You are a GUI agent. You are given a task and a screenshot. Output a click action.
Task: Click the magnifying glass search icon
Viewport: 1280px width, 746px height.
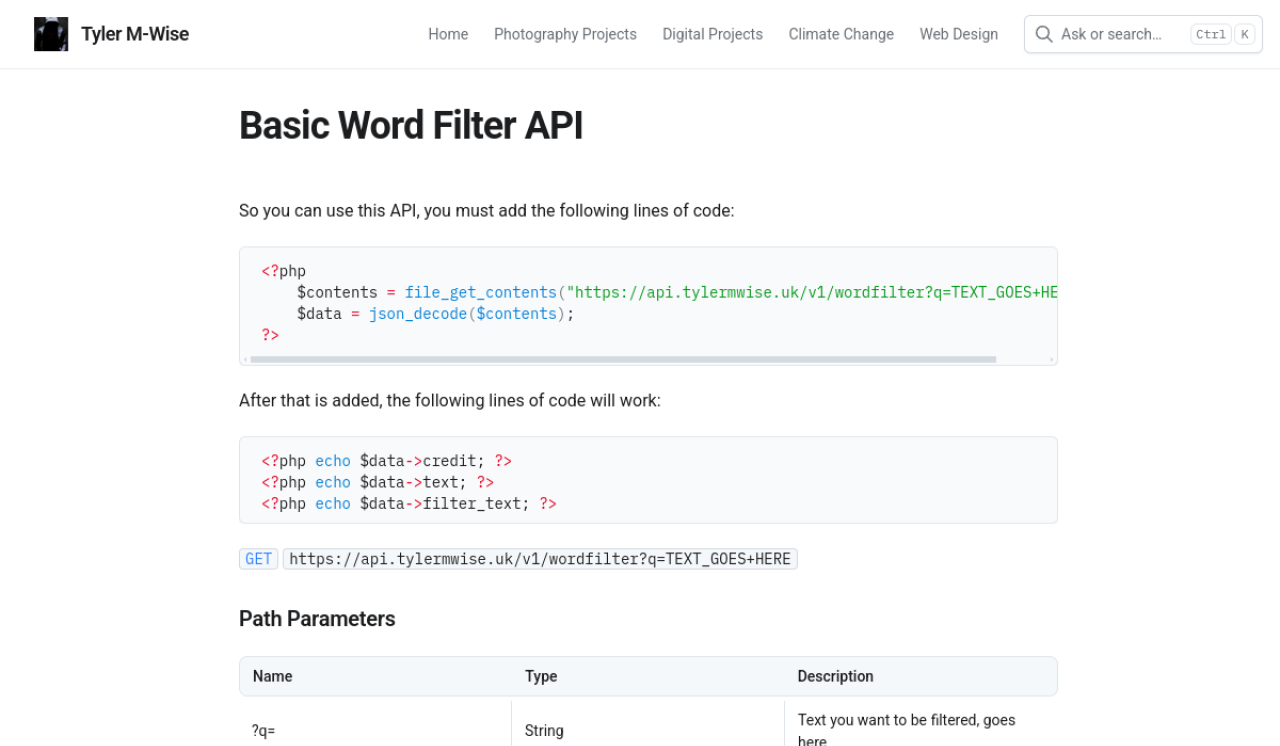(1044, 34)
